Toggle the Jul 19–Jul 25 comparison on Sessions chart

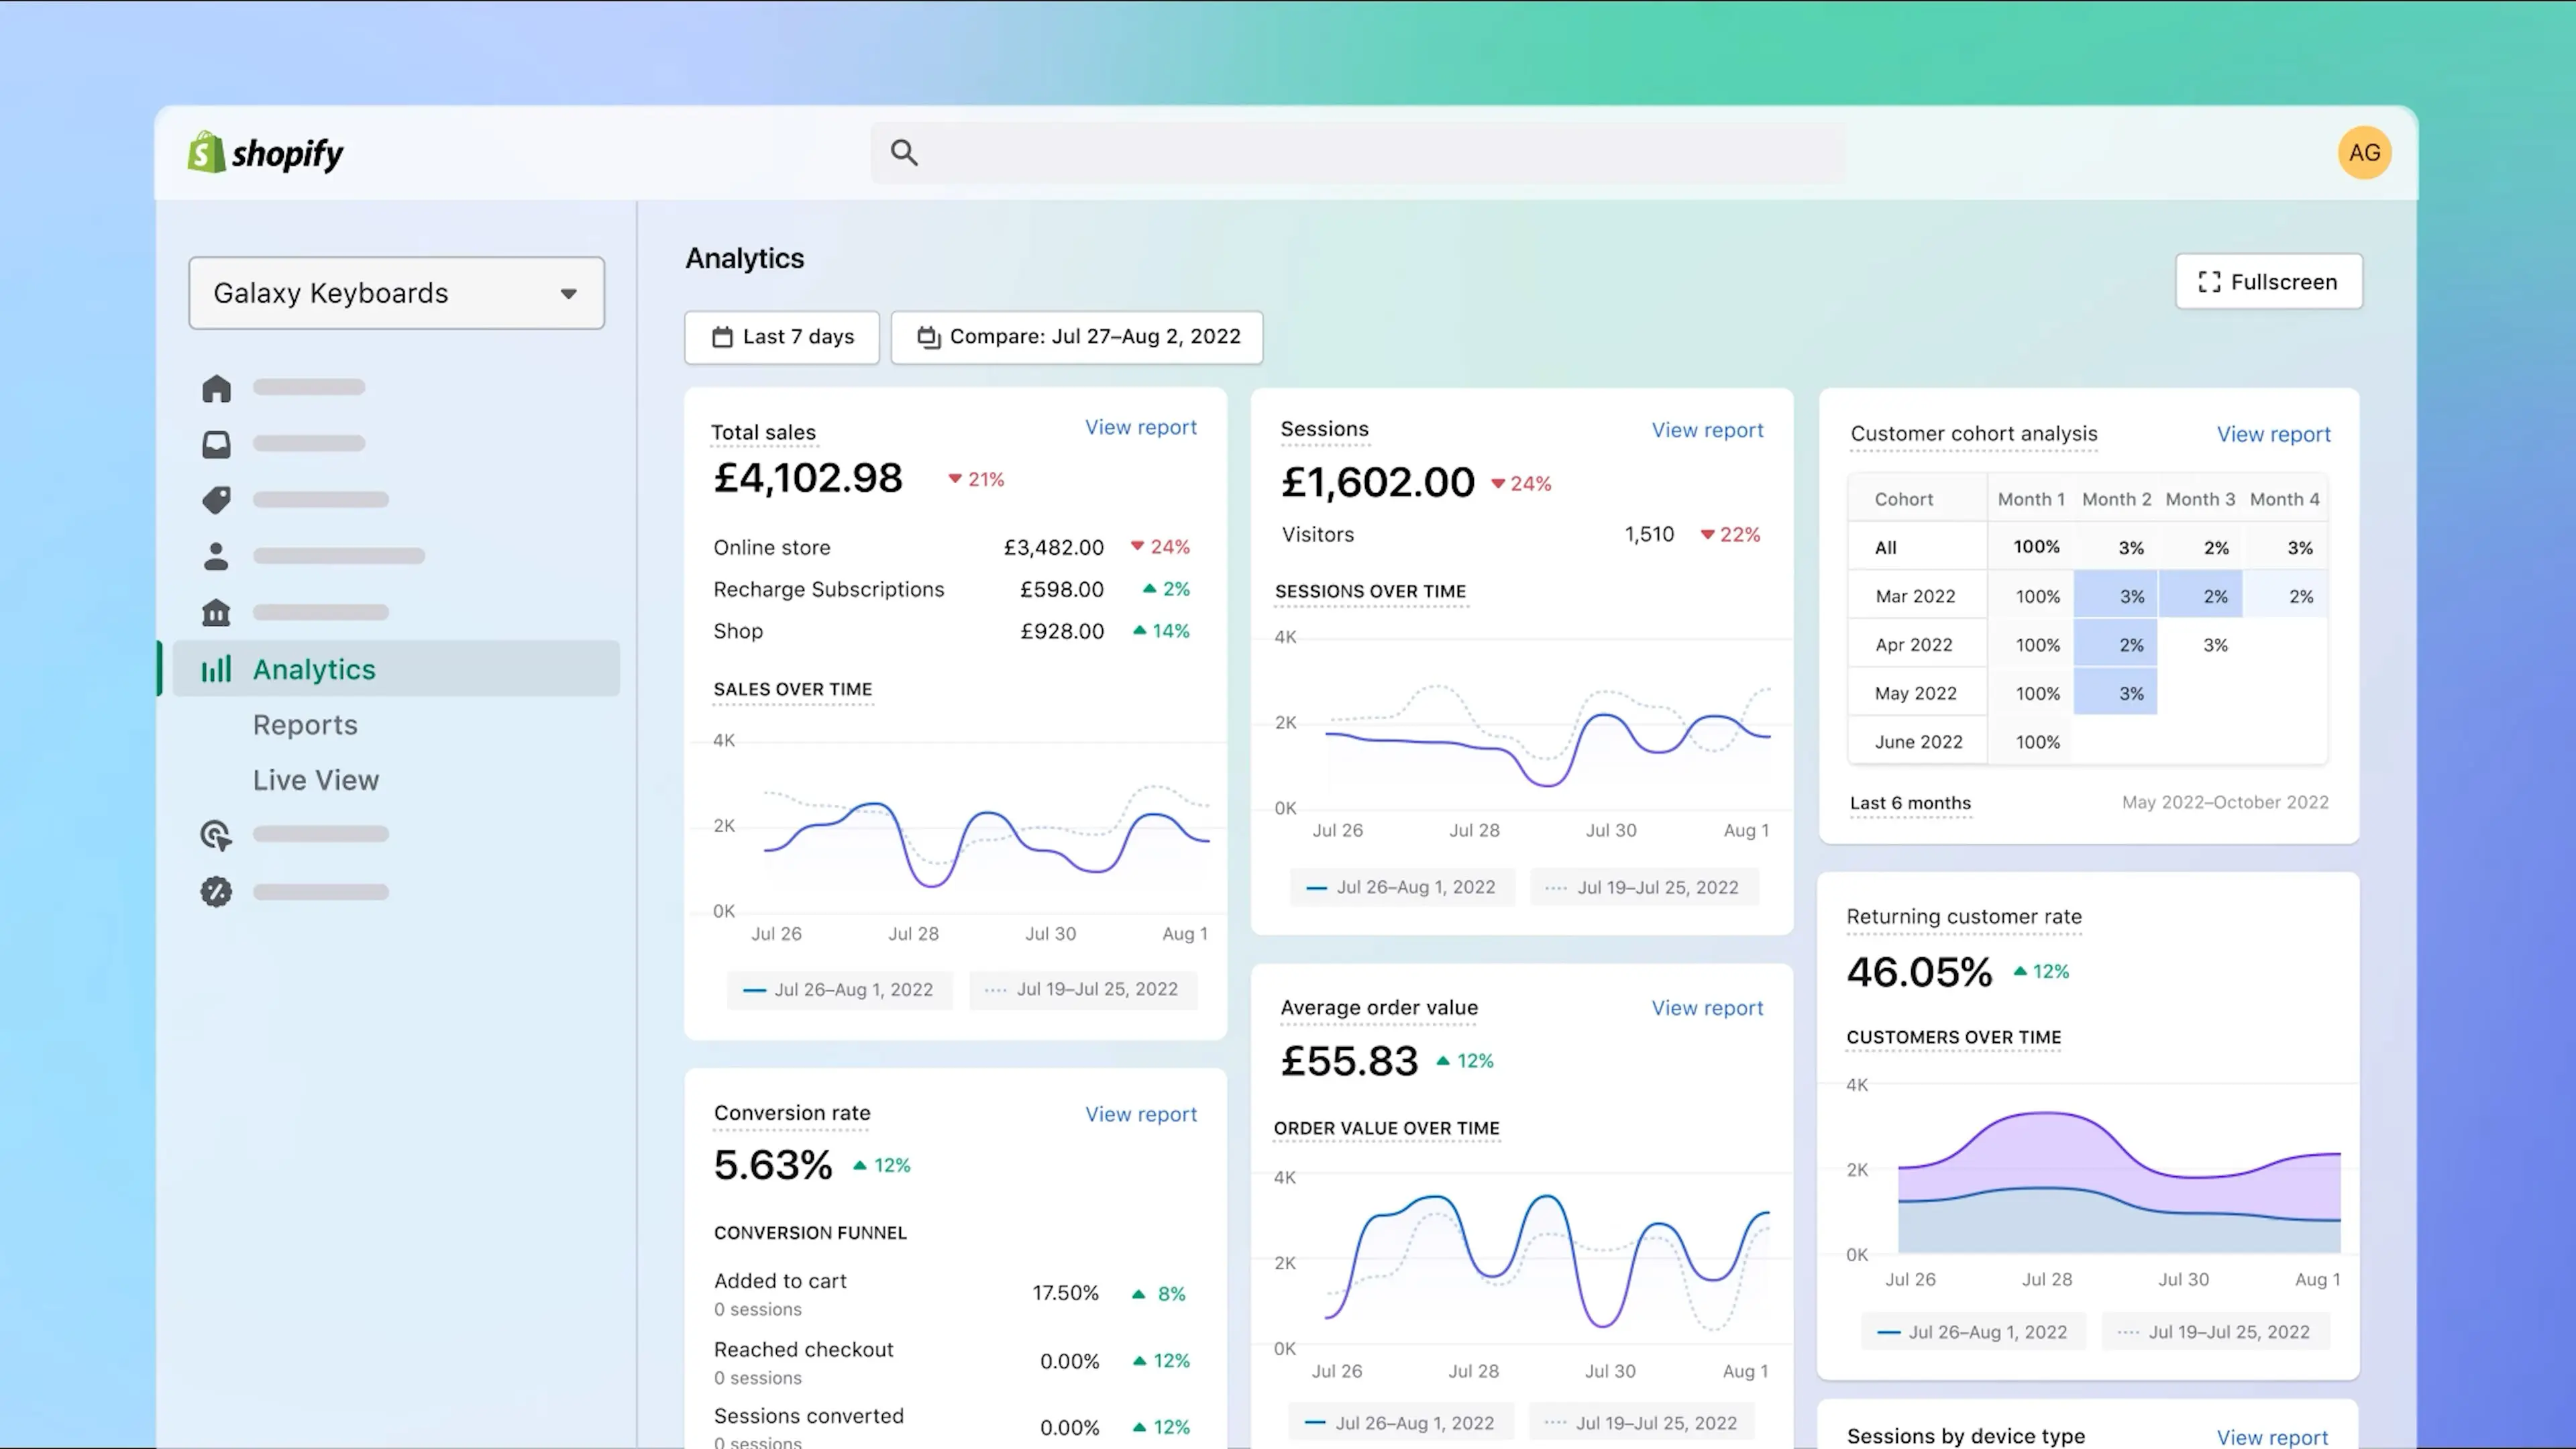click(1645, 887)
